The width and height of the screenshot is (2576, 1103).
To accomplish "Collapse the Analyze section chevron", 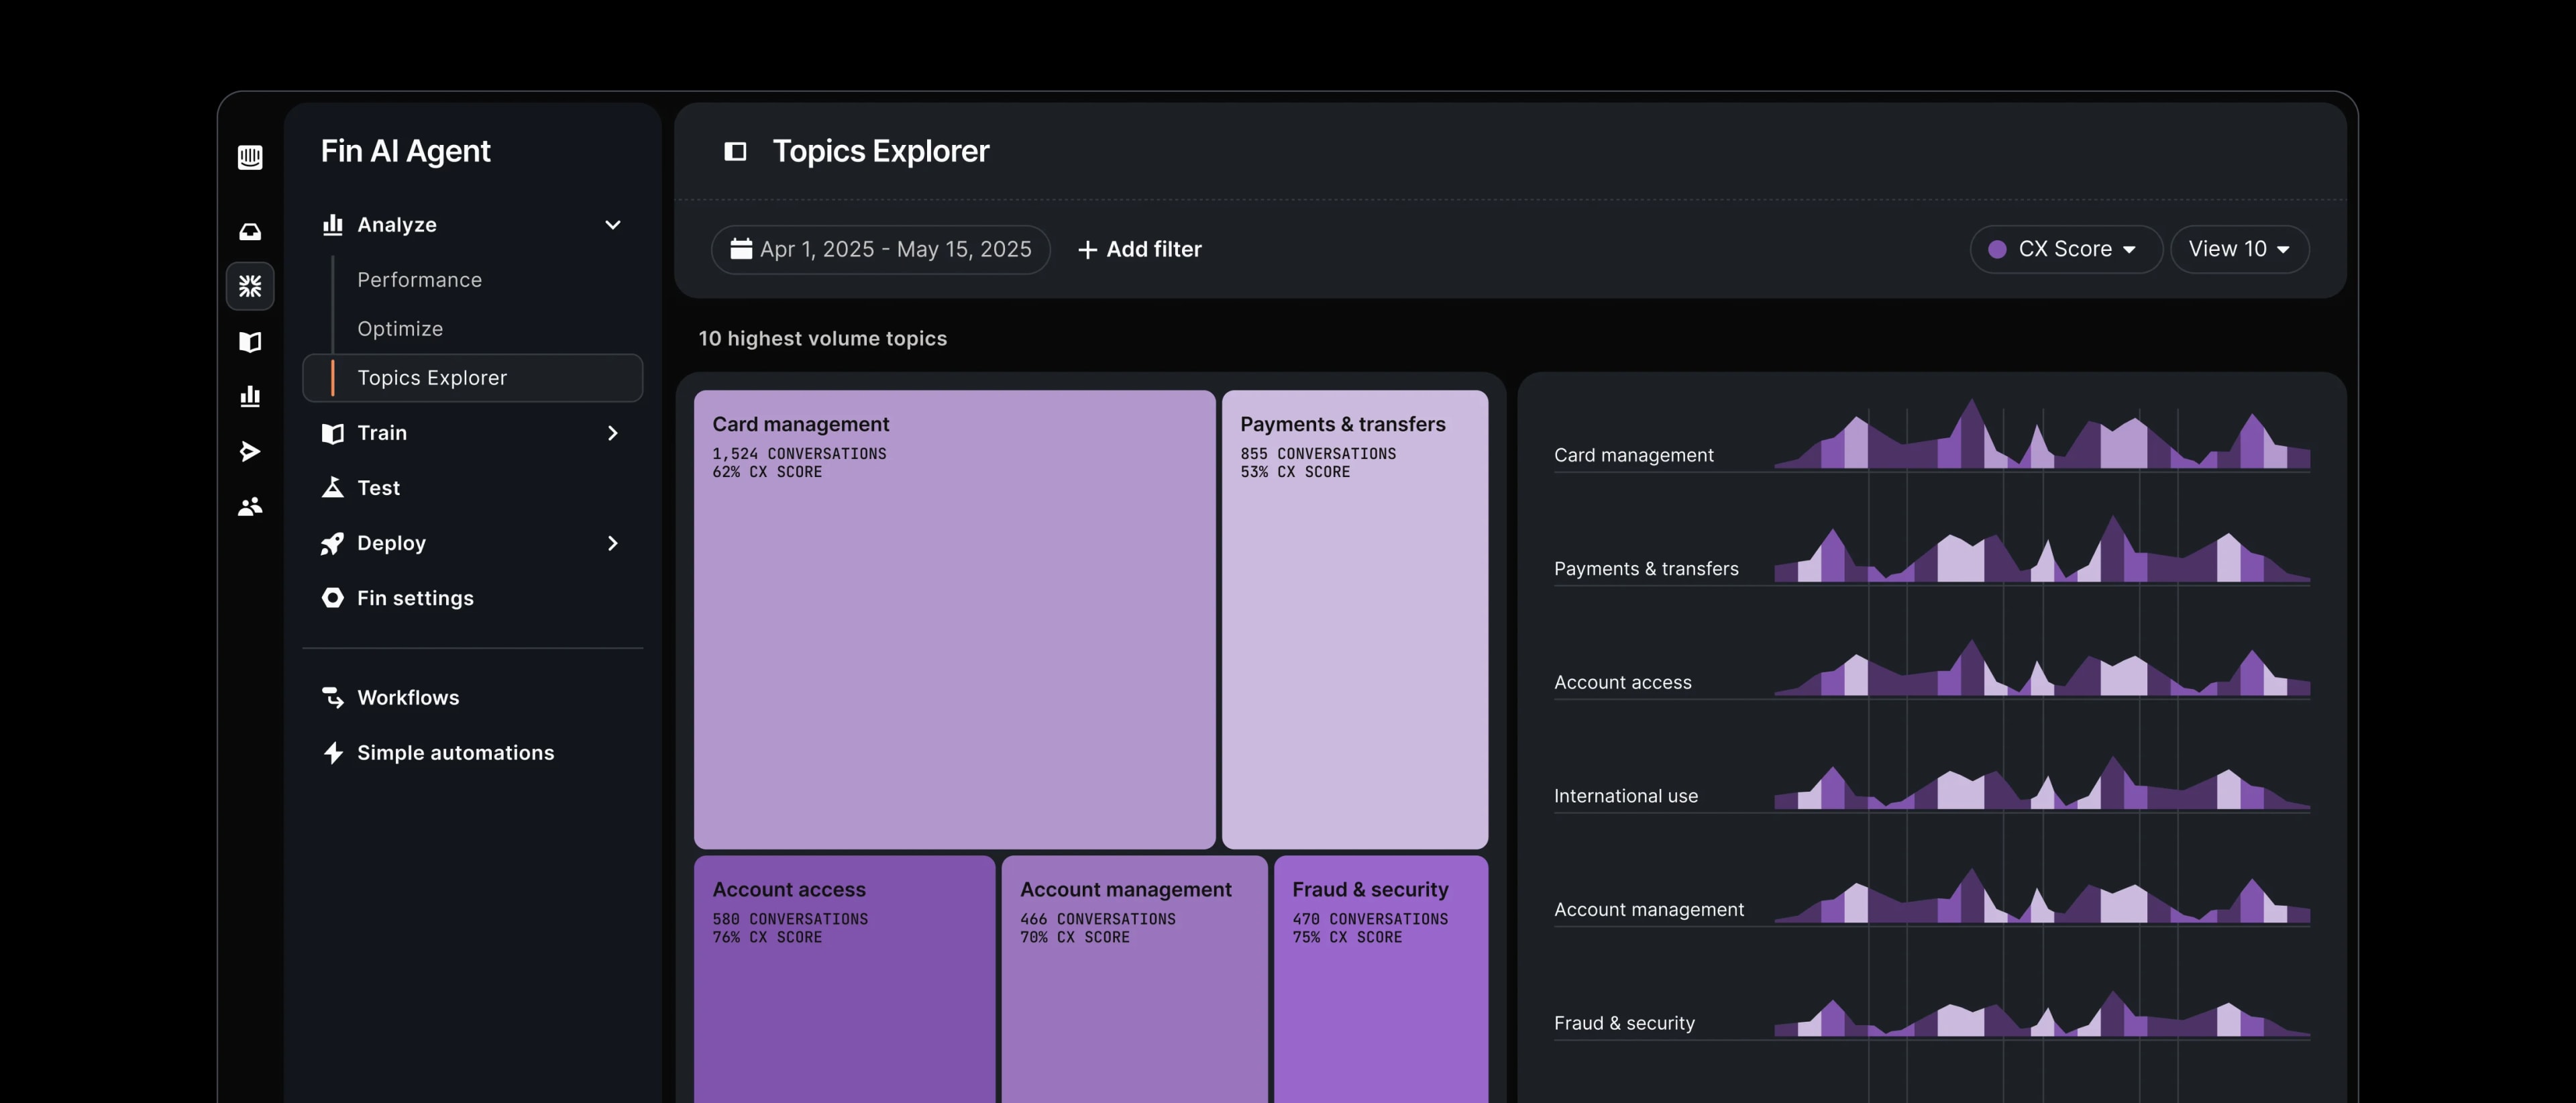I will click(612, 224).
